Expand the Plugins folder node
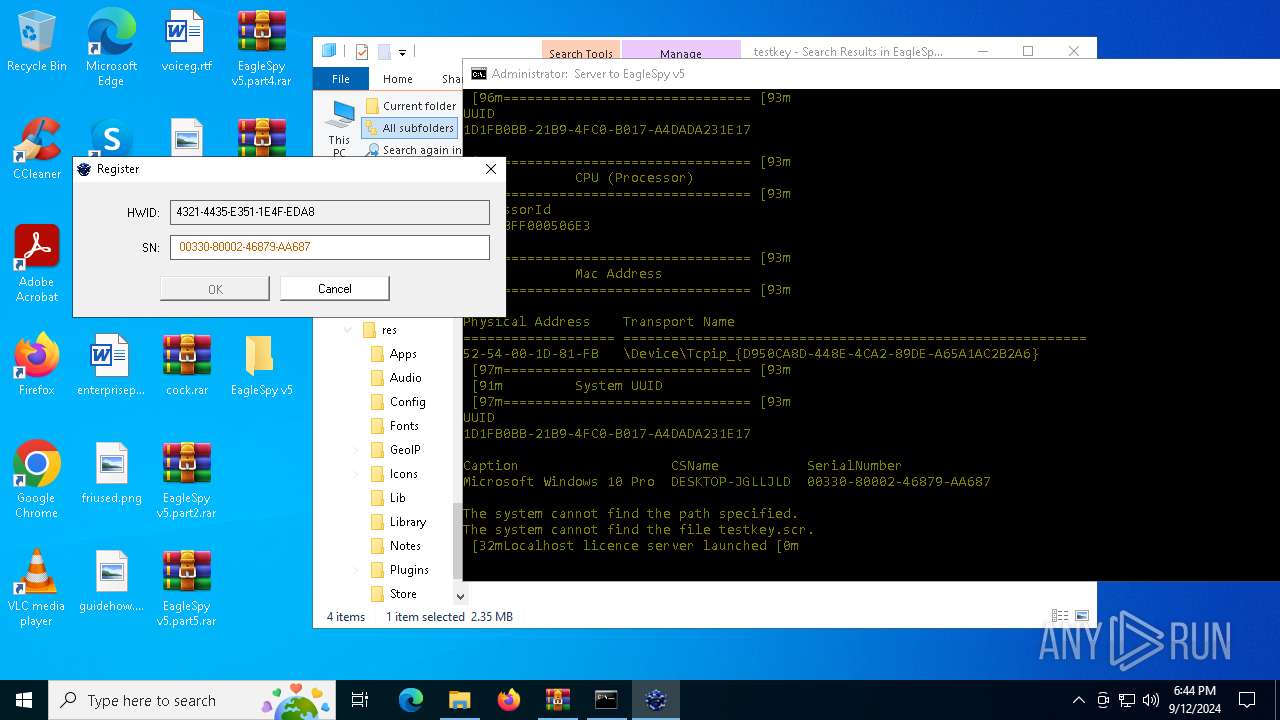 pos(355,570)
